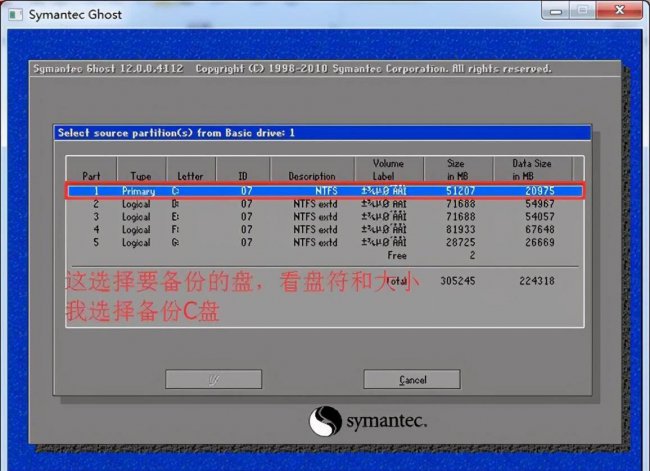This screenshot has height=471, width=650.
Task: Click the data size value 54967
Action: click(540, 204)
